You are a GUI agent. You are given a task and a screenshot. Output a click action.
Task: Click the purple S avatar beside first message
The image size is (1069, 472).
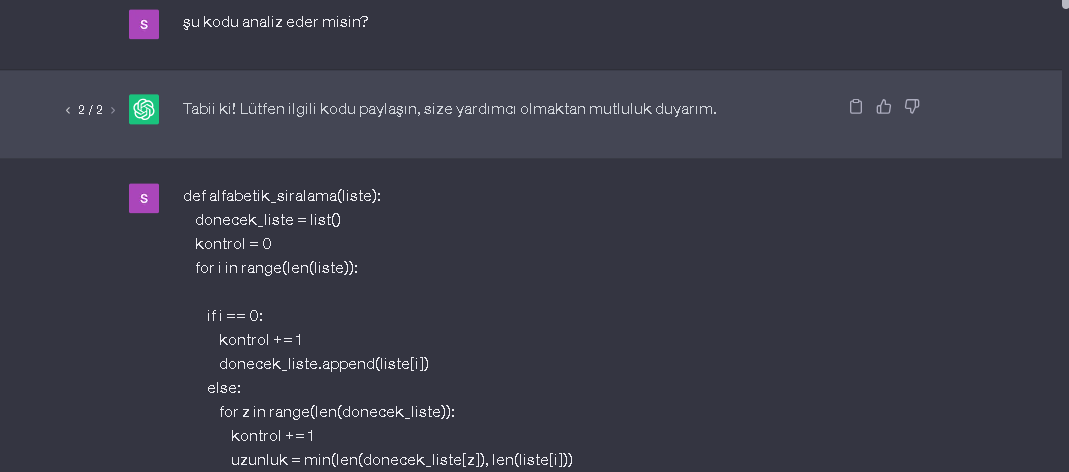coord(144,25)
